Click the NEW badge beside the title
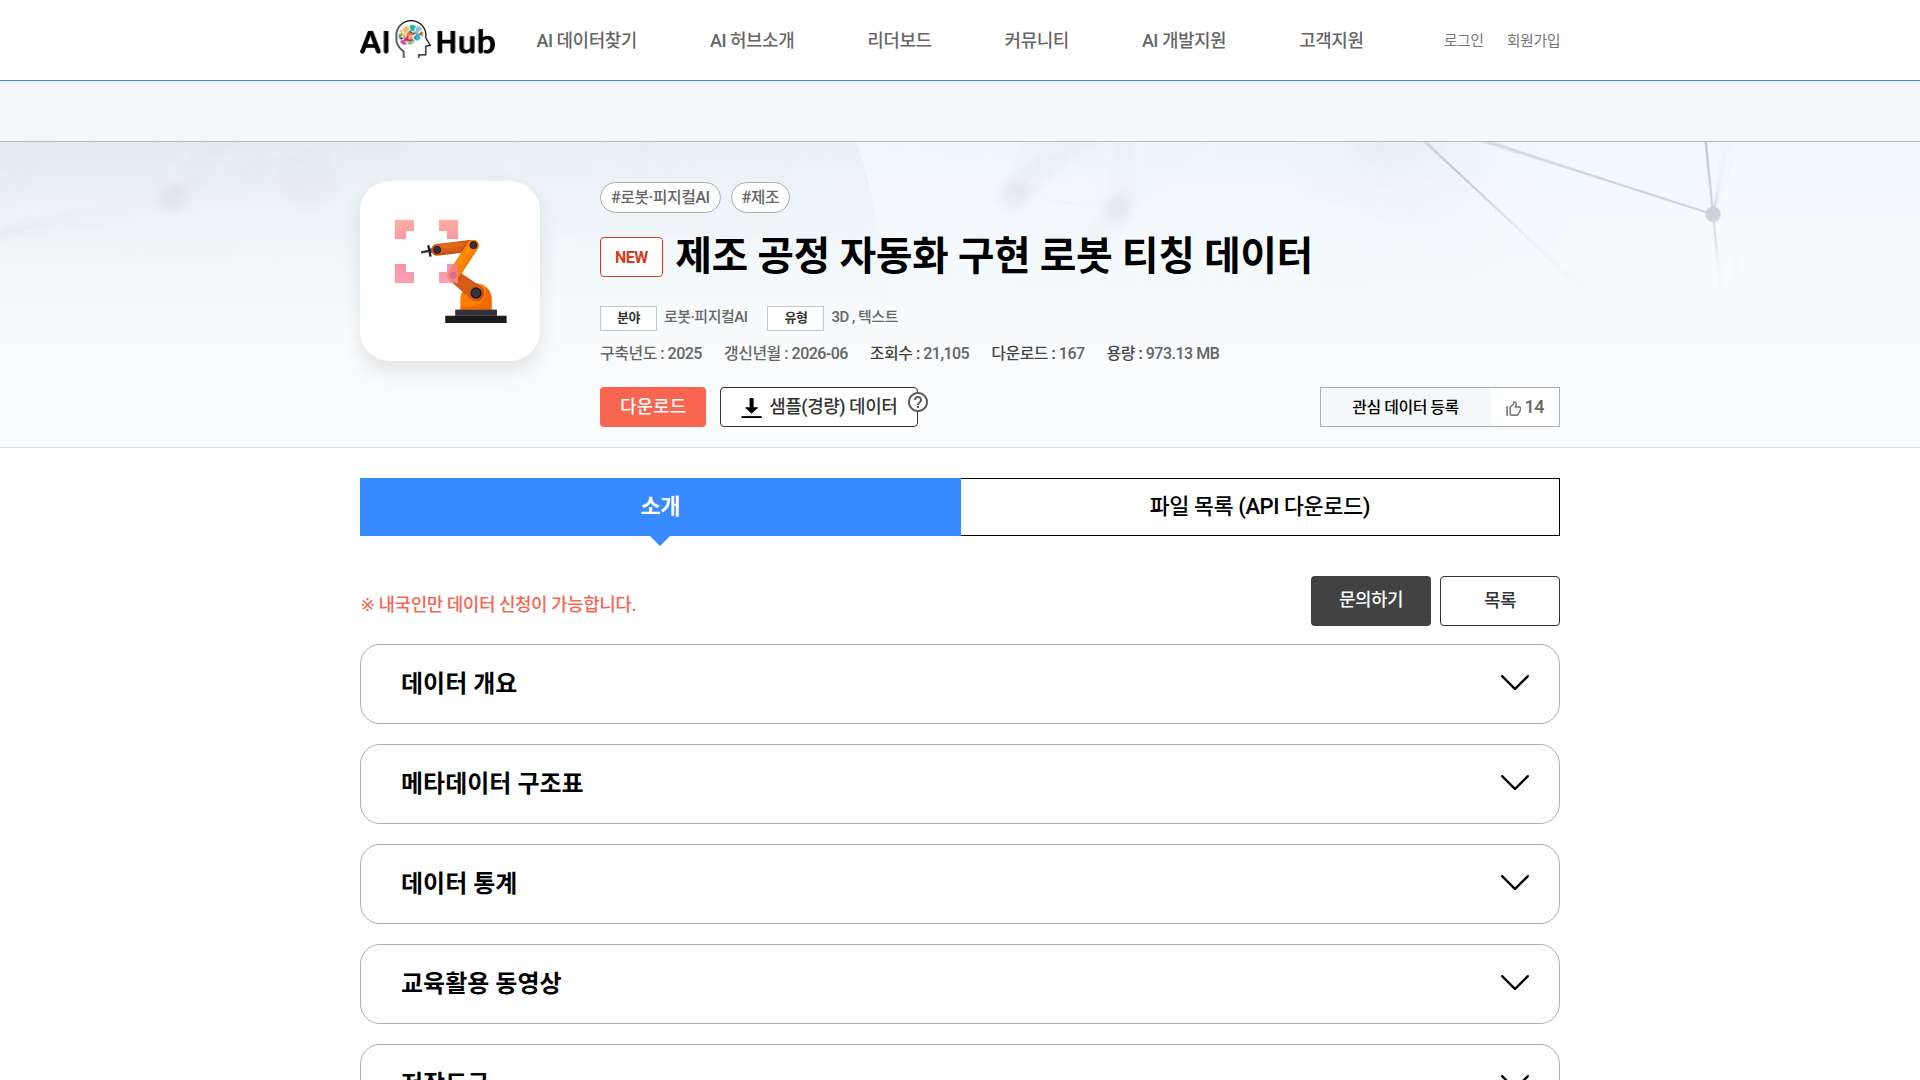The width and height of the screenshot is (1920, 1080). coord(631,257)
